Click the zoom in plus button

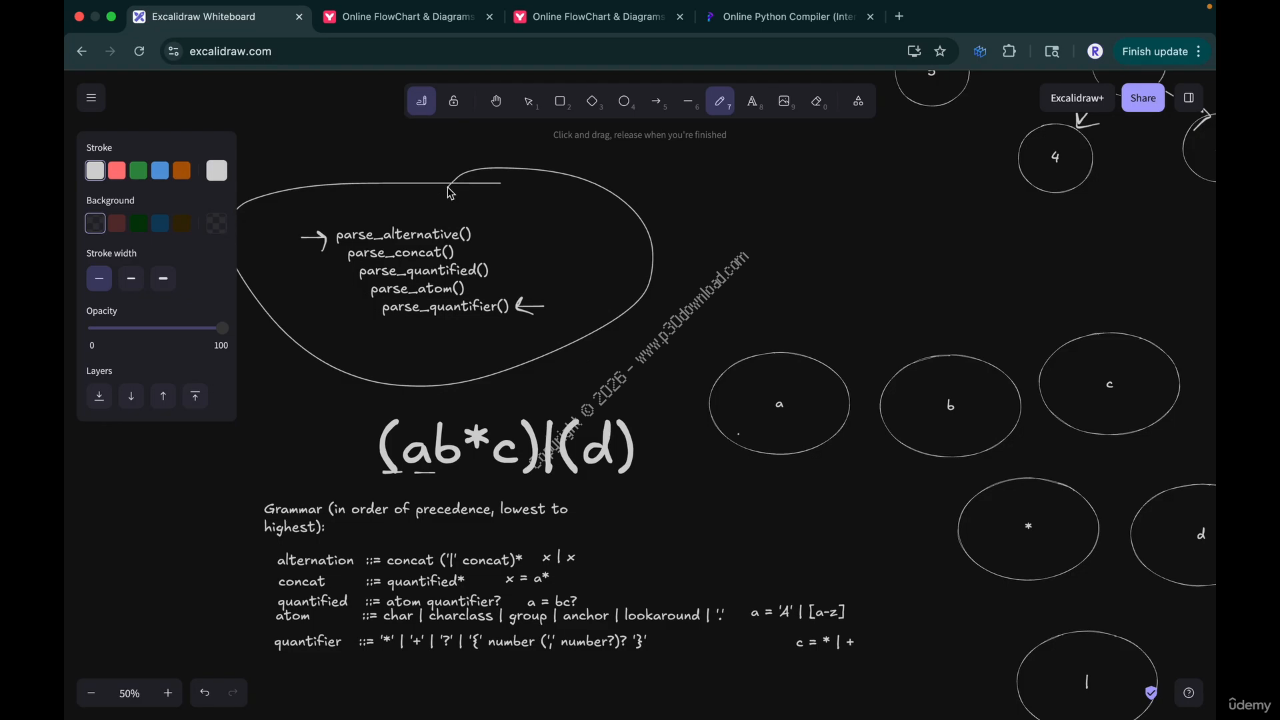167,693
